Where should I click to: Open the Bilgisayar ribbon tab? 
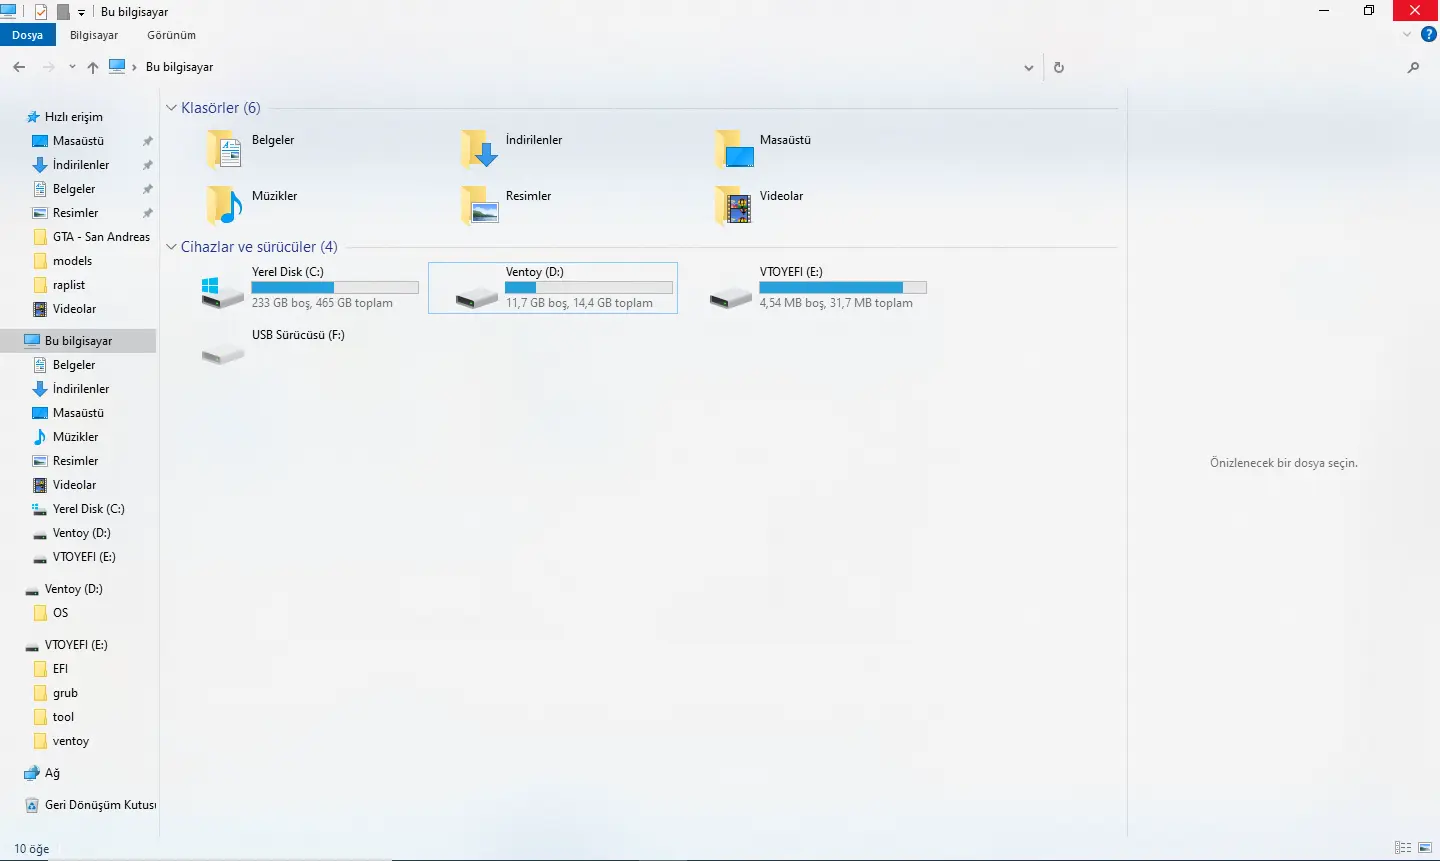(x=94, y=35)
